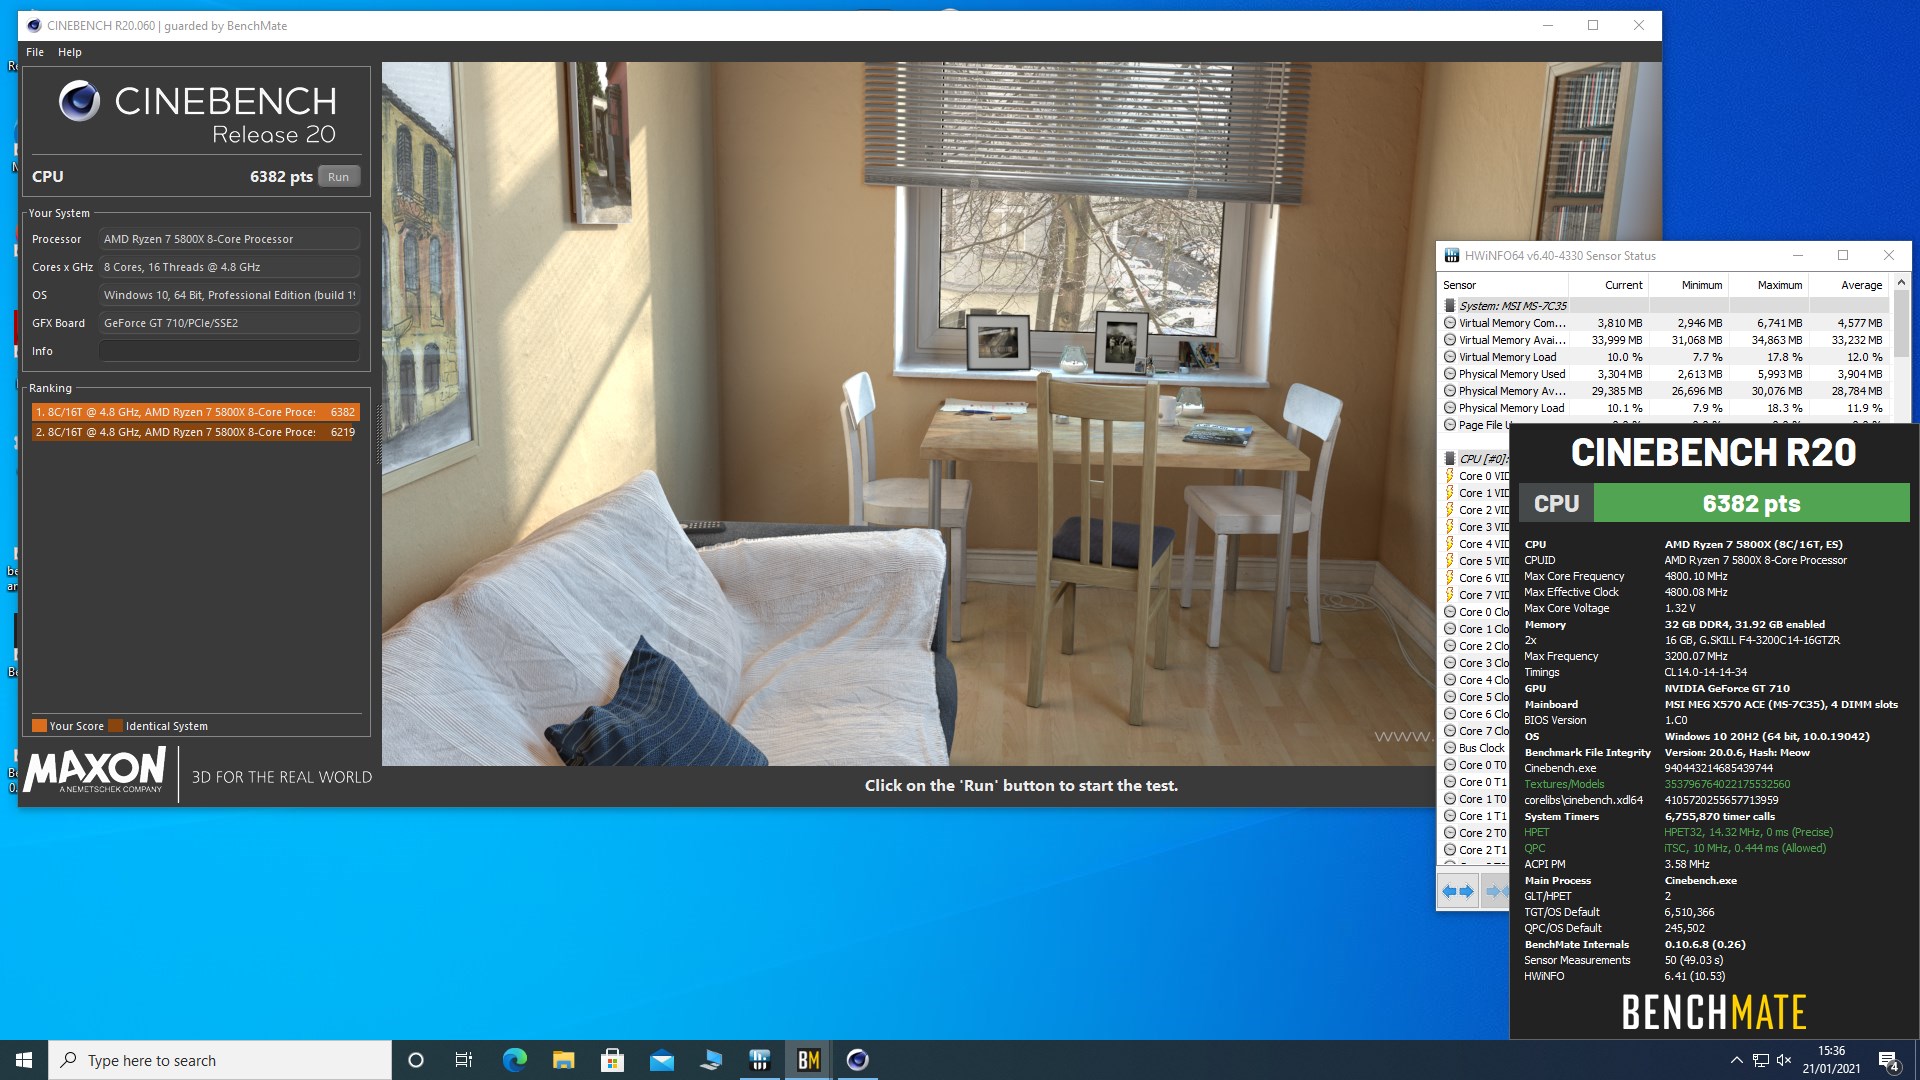Select the Virtual Memory Load sensor row
1920x1080 pixels.
pos(1664,357)
